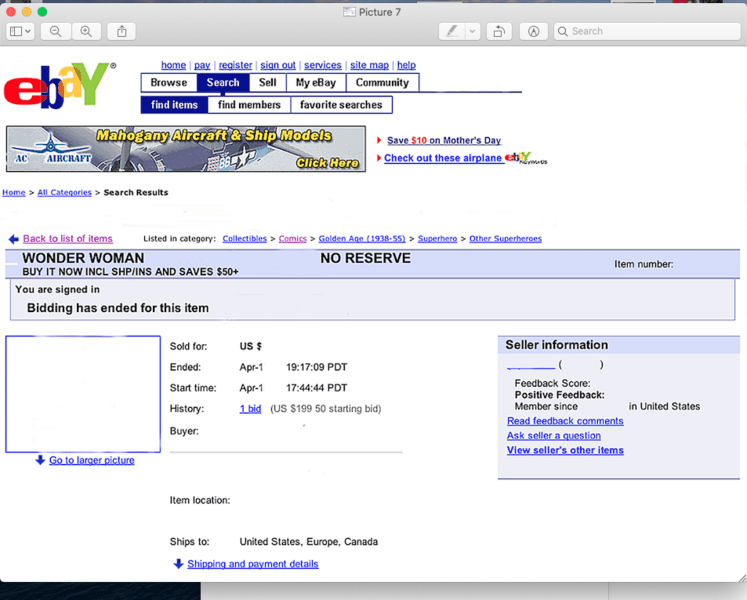Rotate the image with the rotate icon
The height and width of the screenshot is (600, 747).
pos(499,31)
